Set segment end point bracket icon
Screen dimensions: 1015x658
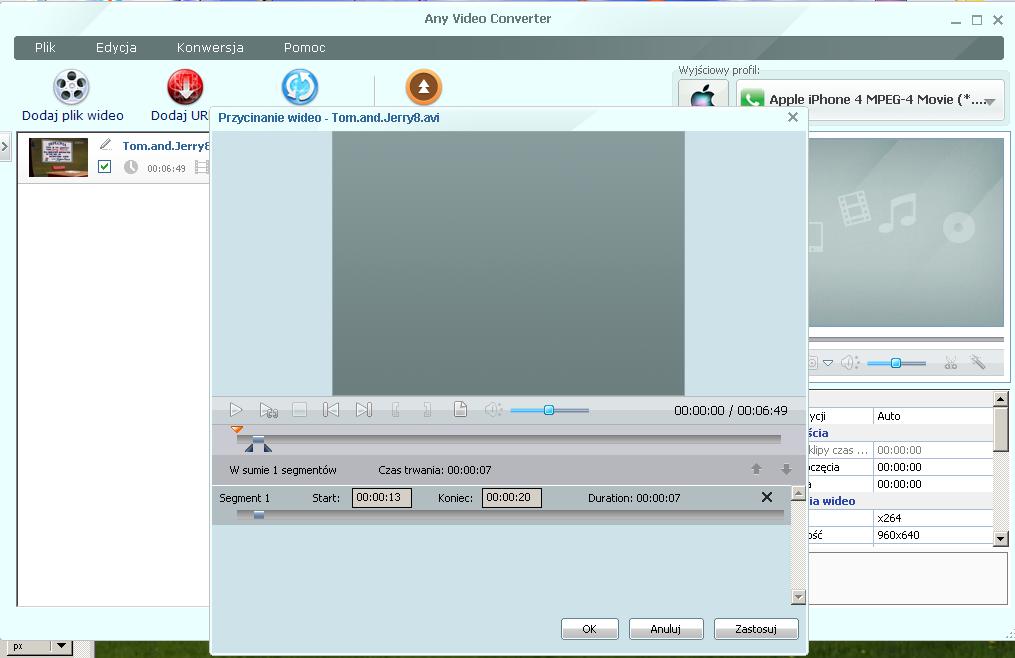(x=427, y=410)
